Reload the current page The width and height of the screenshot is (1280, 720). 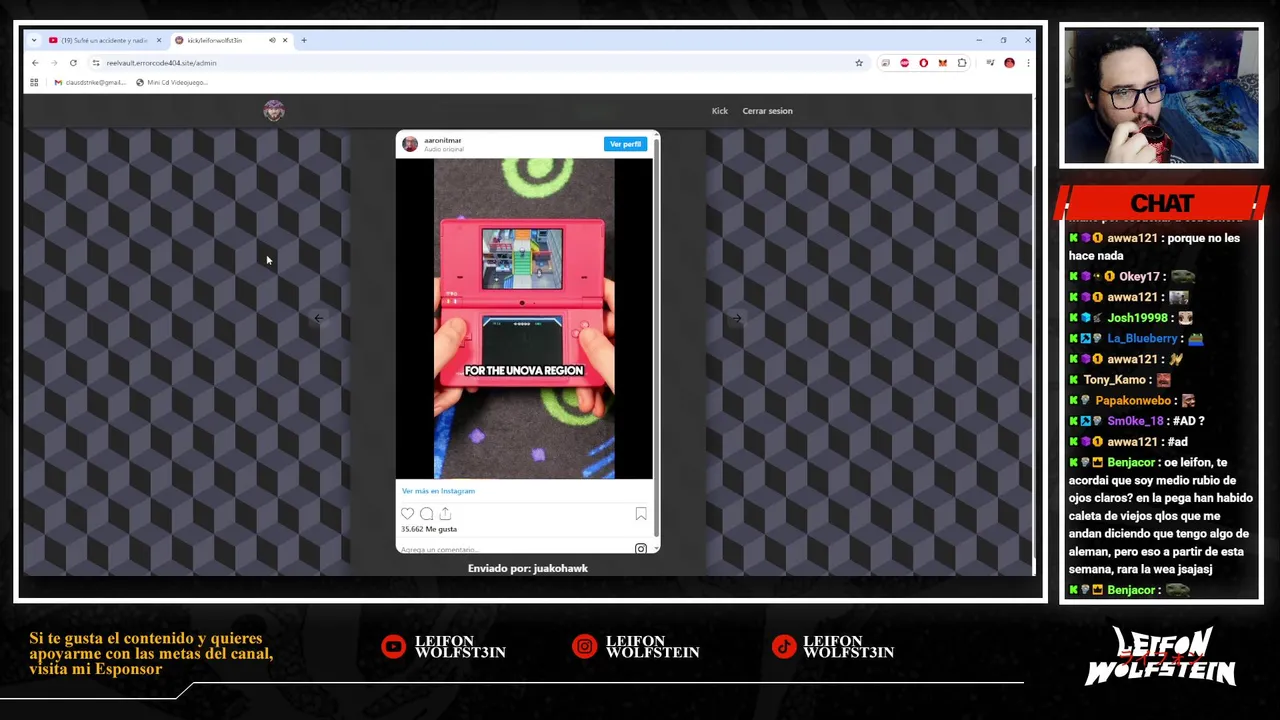pyautogui.click(x=73, y=63)
